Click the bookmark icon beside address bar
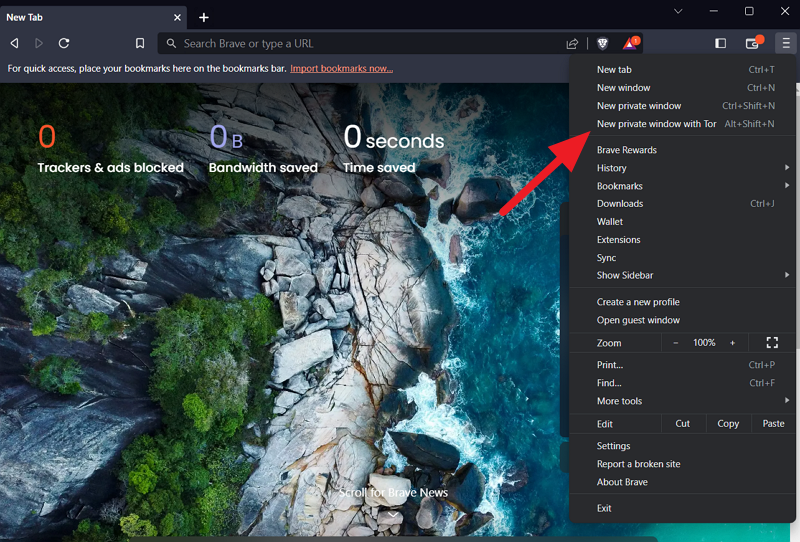The height and width of the screenshot is (542, 800). (x=140, y=43)
